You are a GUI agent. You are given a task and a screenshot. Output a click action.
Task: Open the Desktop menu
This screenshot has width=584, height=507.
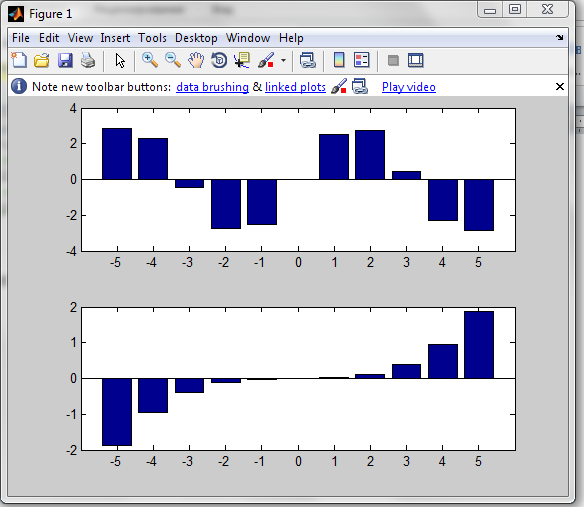click(x=196, y=38)
